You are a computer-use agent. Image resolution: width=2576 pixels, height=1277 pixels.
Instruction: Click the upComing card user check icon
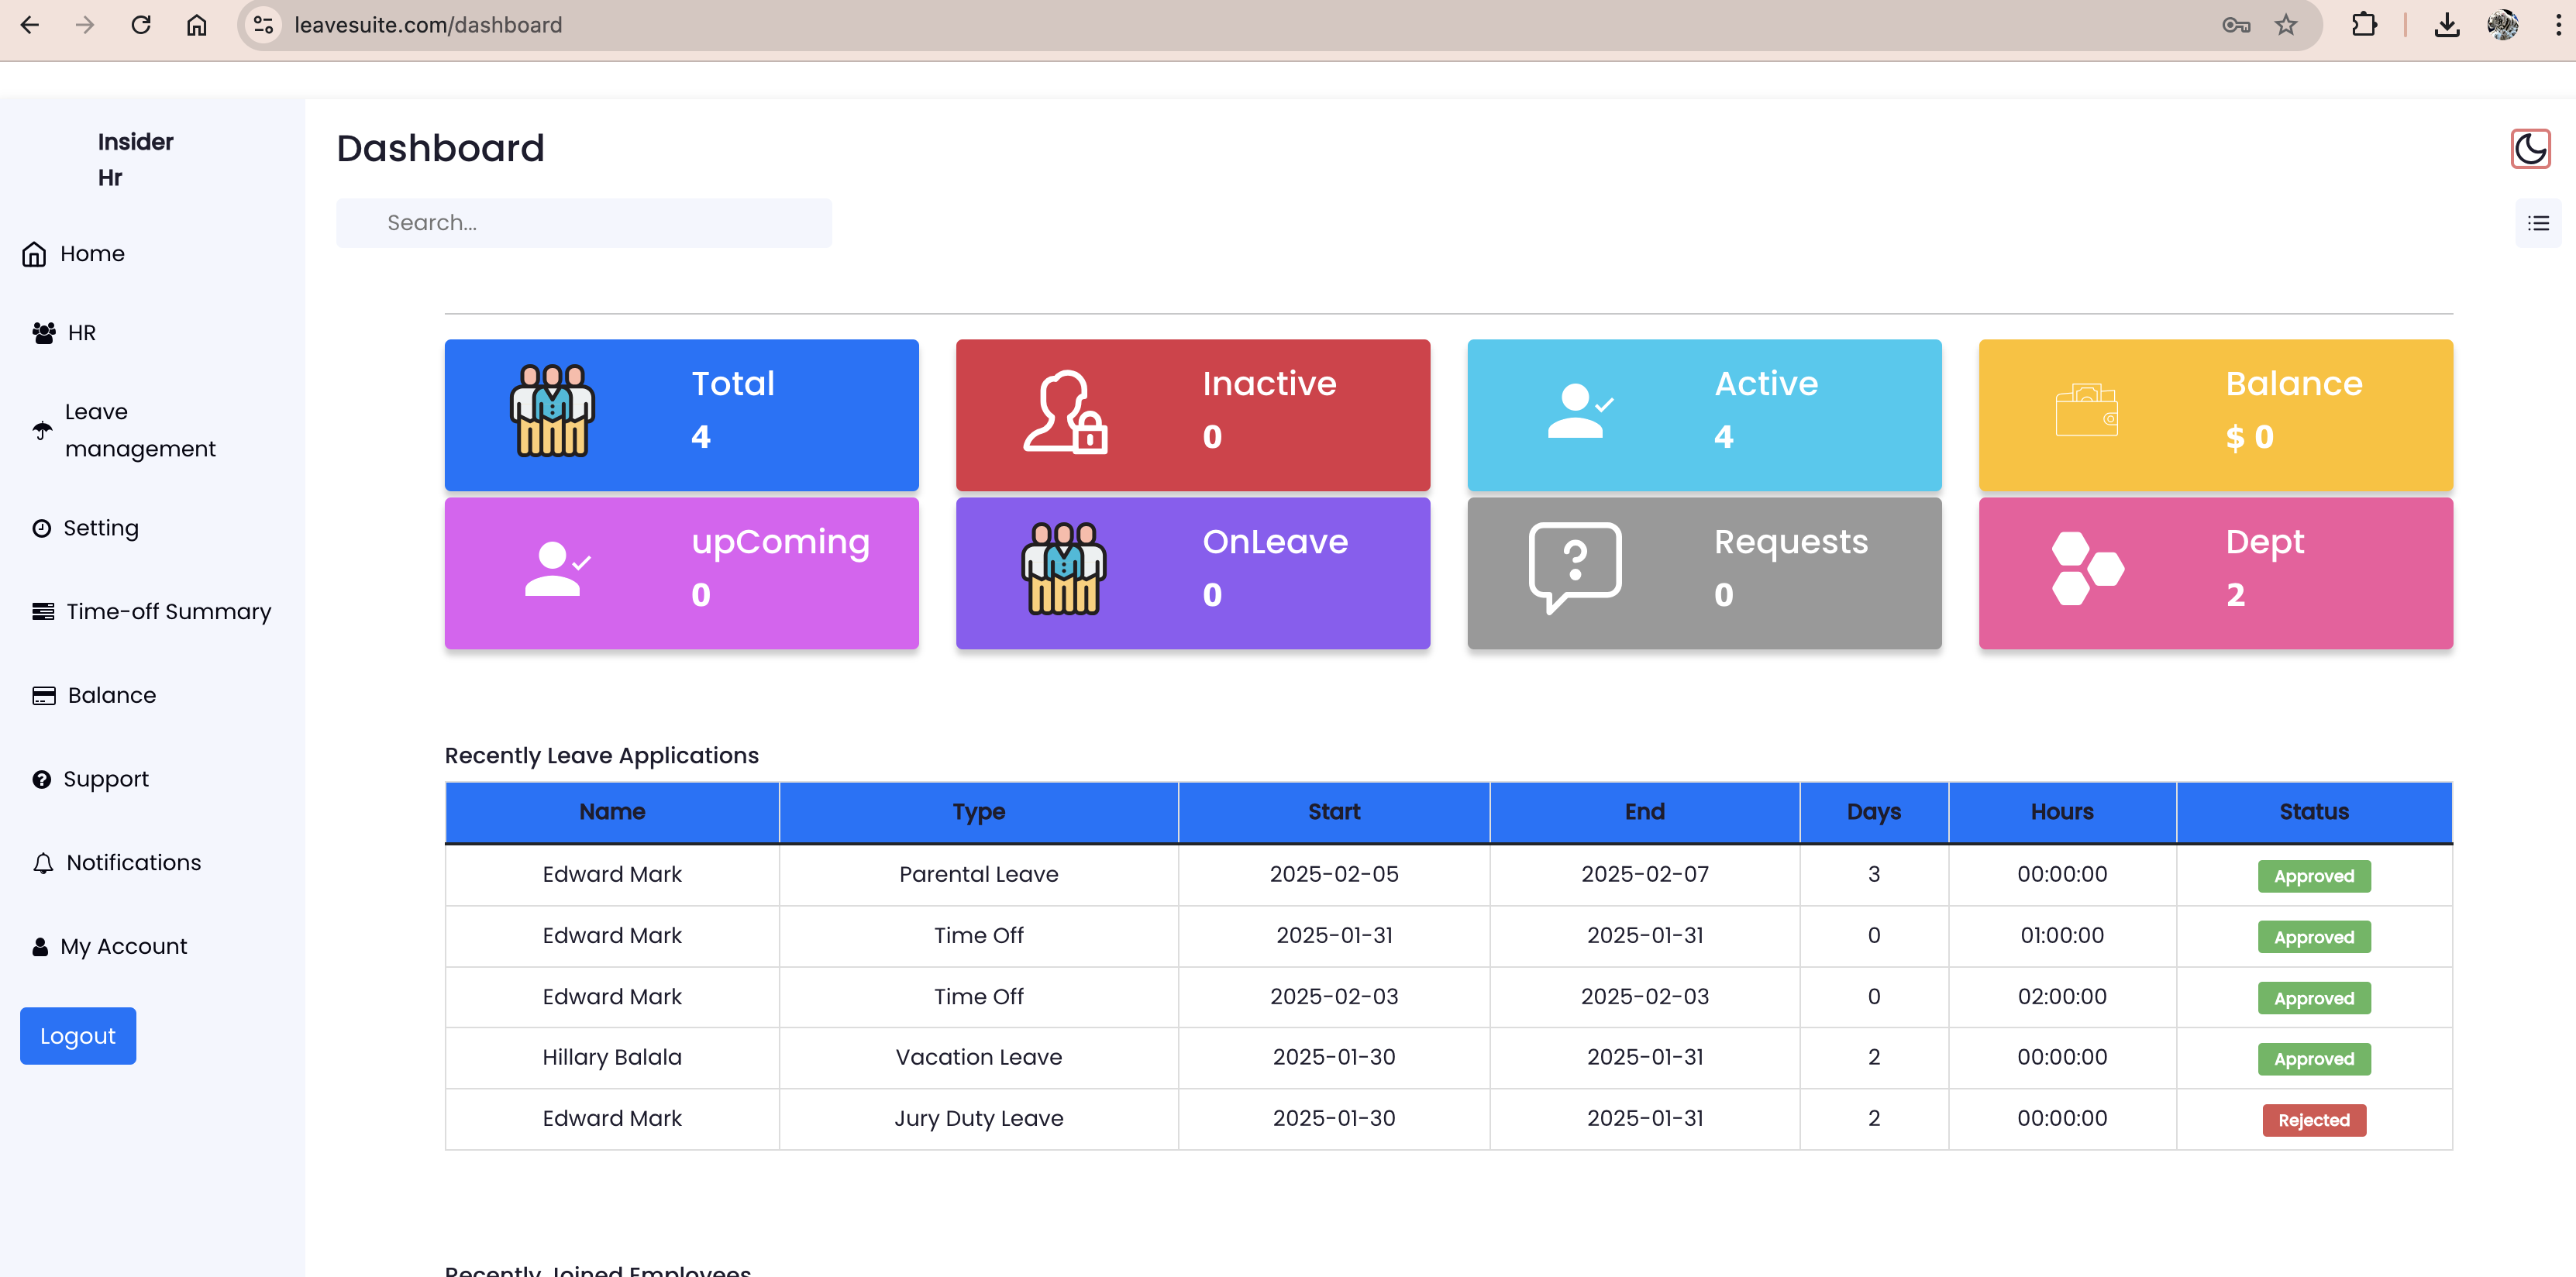pos(557,569)
